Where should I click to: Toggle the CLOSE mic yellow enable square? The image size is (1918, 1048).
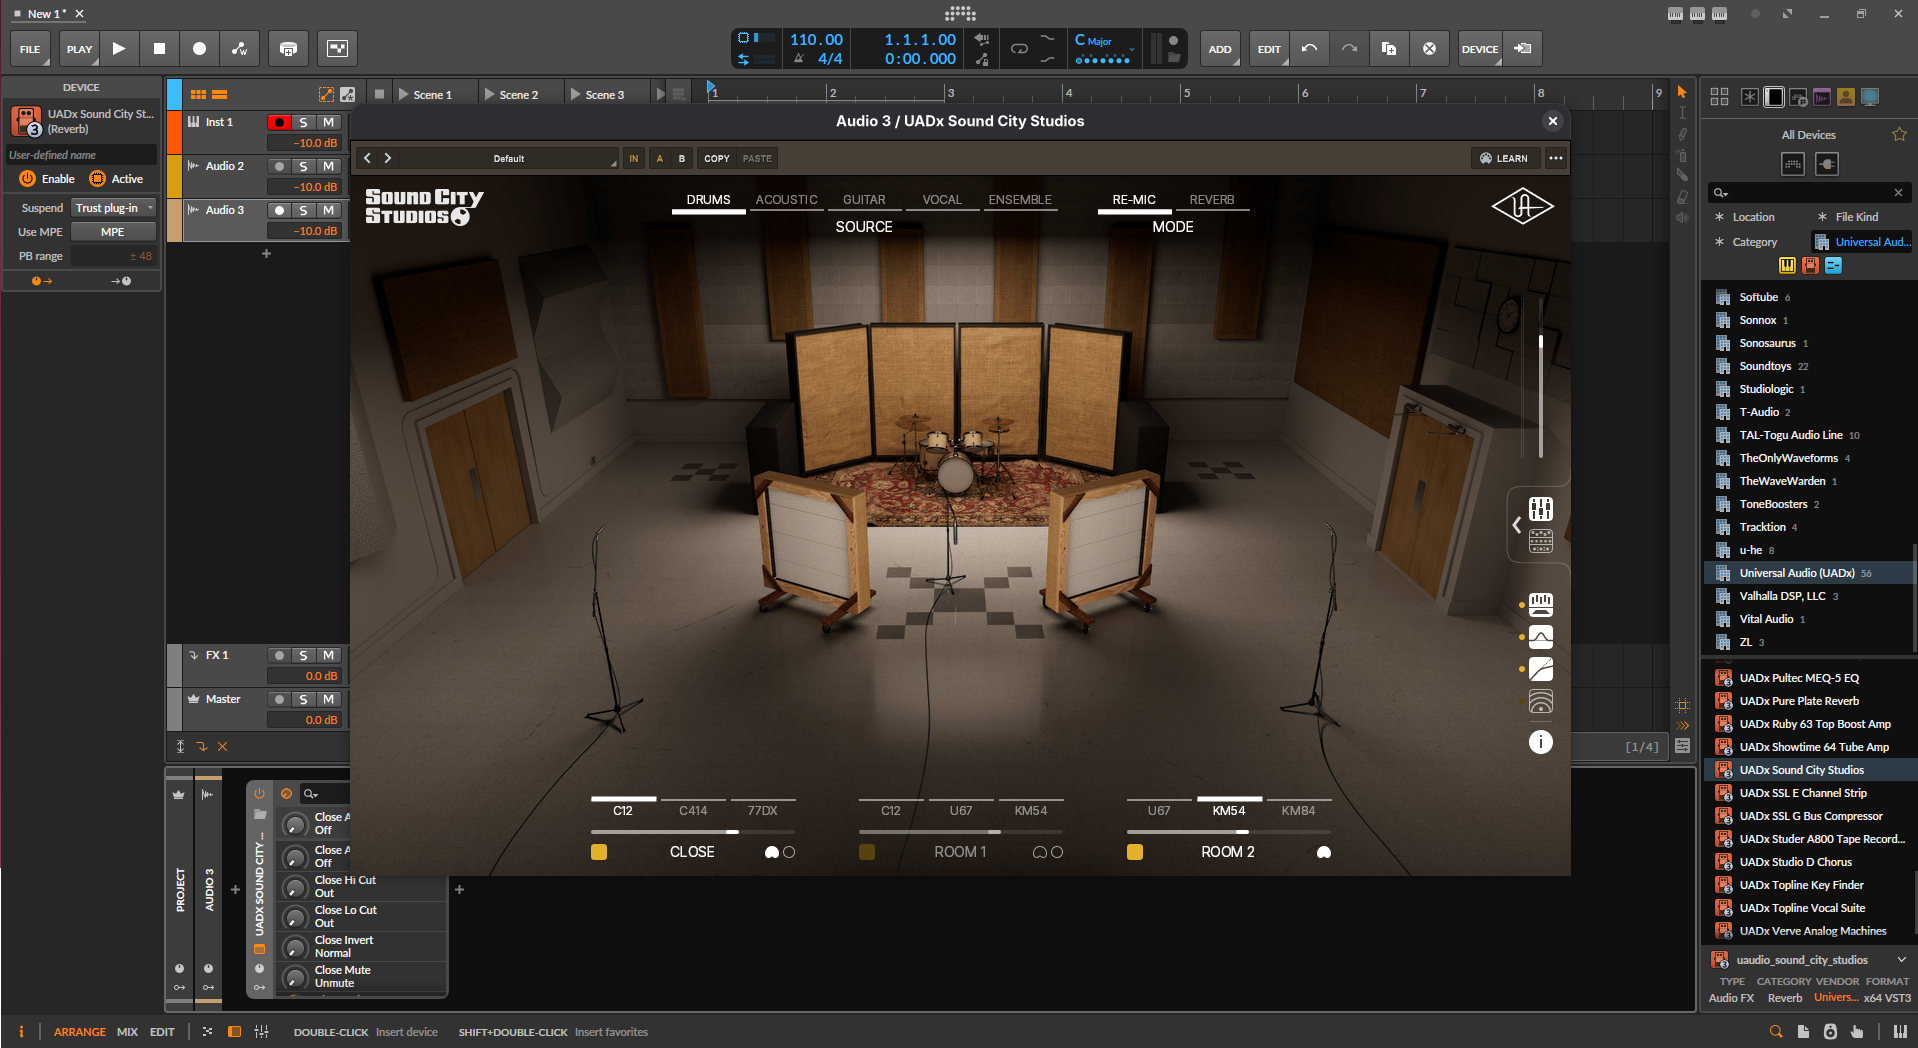pyautogui.click(x=599, y=852)
